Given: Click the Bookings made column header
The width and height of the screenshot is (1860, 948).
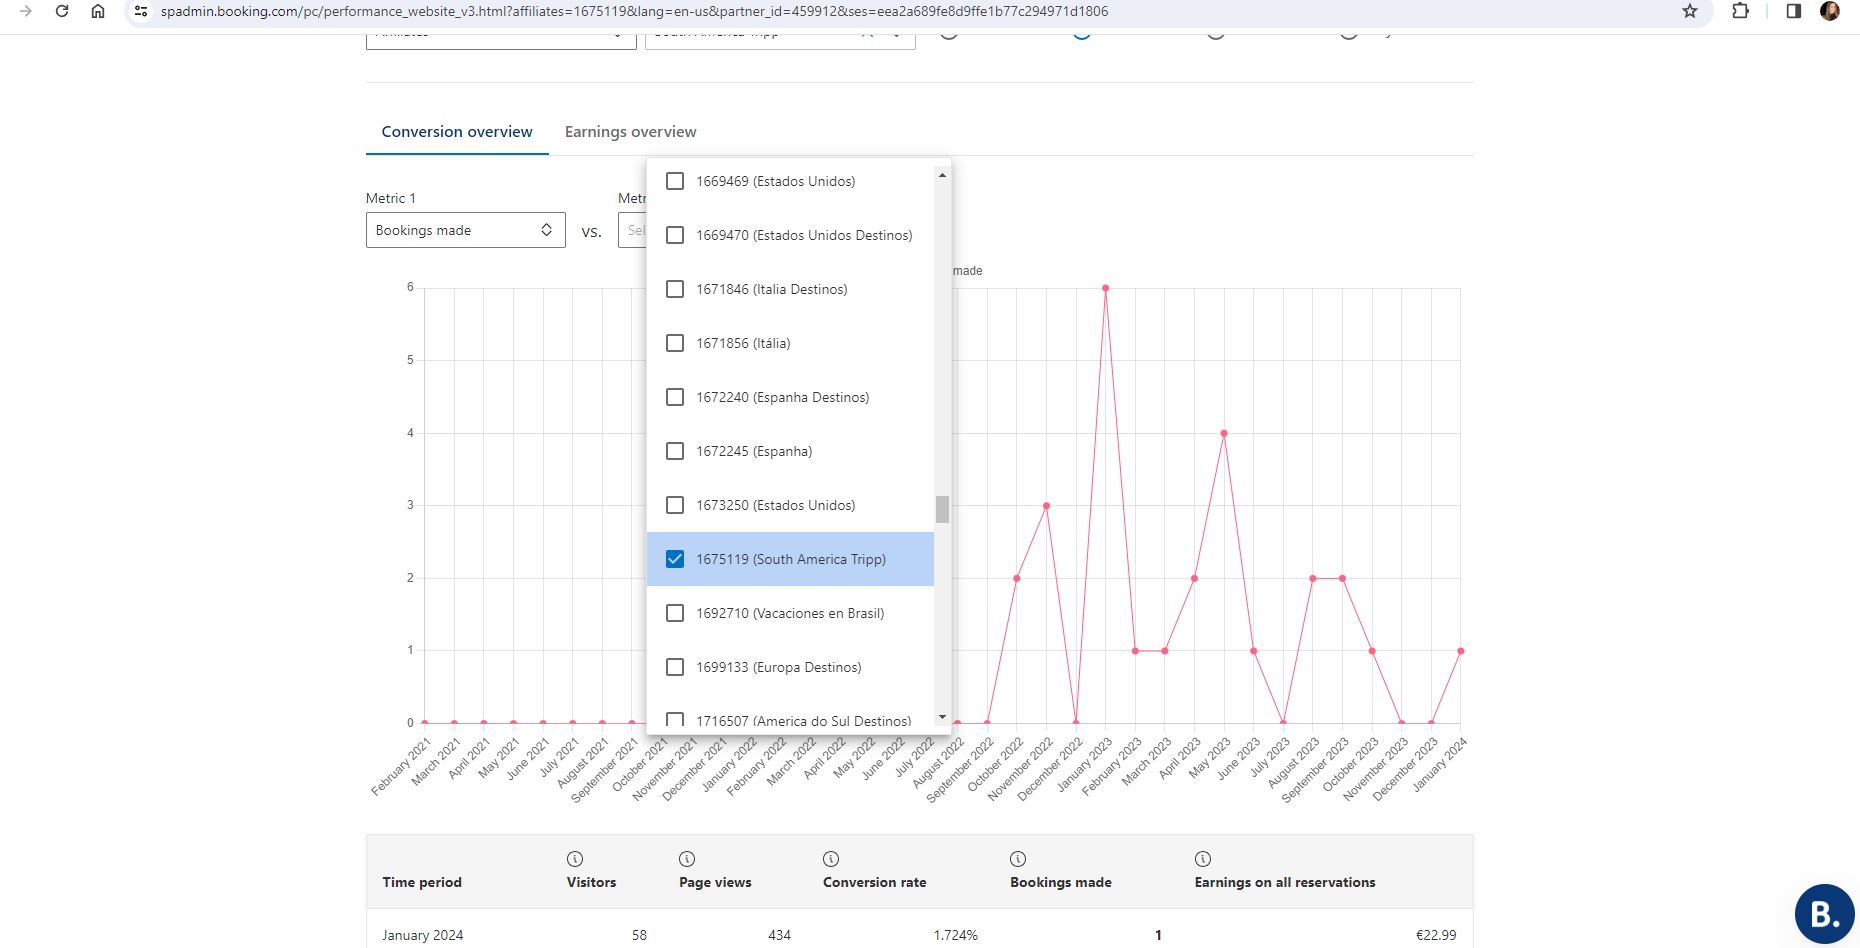Looking at the screenshot, I should coord(1061,882).
